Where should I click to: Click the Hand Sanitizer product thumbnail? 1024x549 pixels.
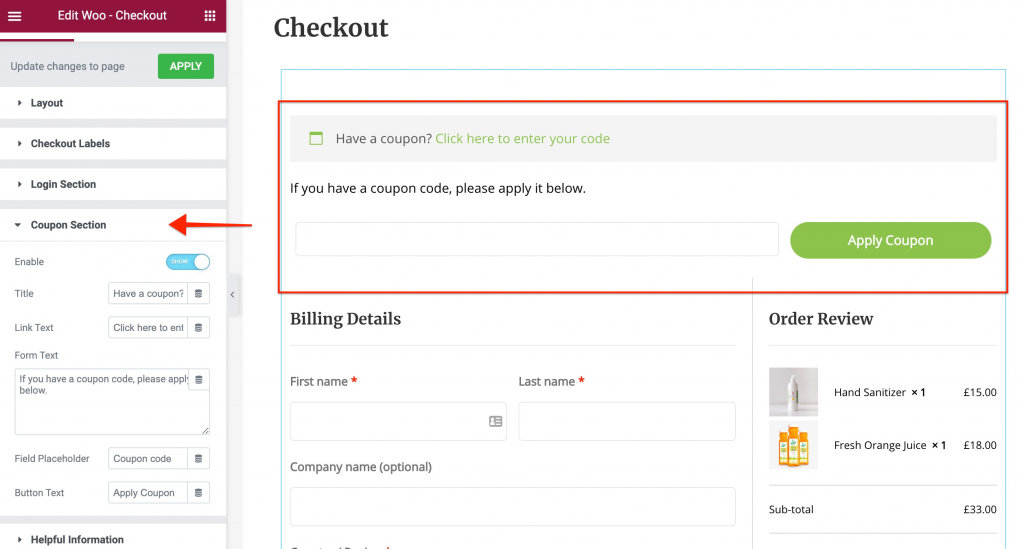pyautogui.click(x=793, y=392)
